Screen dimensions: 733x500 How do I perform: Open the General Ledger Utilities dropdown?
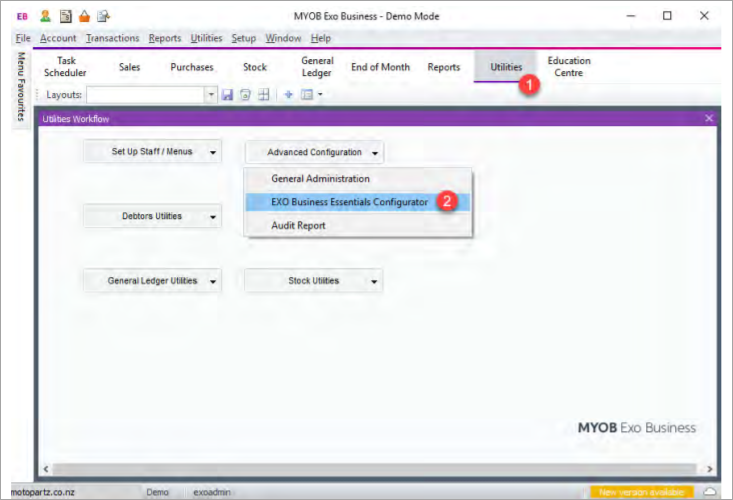[x=214, y=281]
